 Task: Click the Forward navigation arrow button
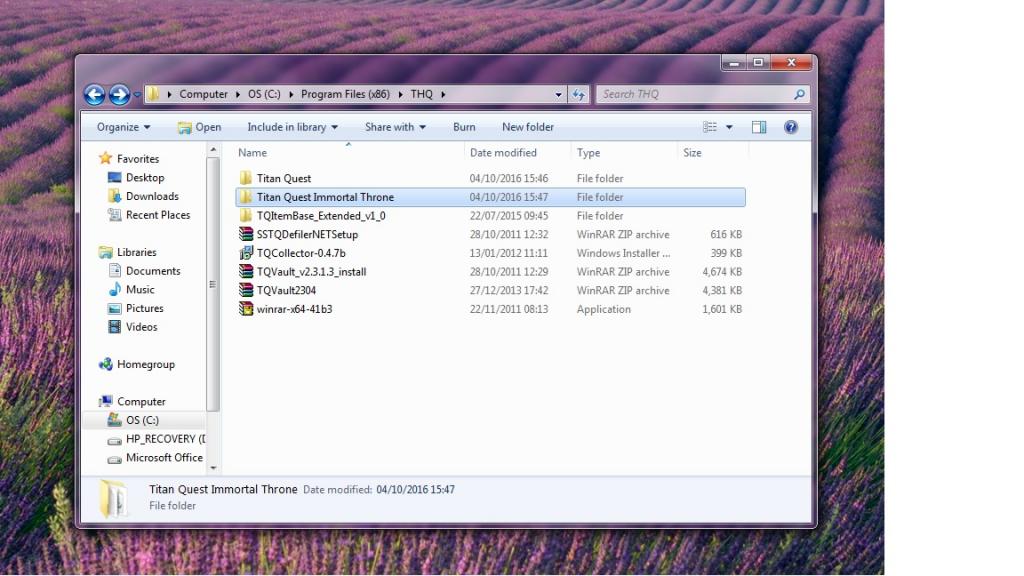click(x=119, y=95)
